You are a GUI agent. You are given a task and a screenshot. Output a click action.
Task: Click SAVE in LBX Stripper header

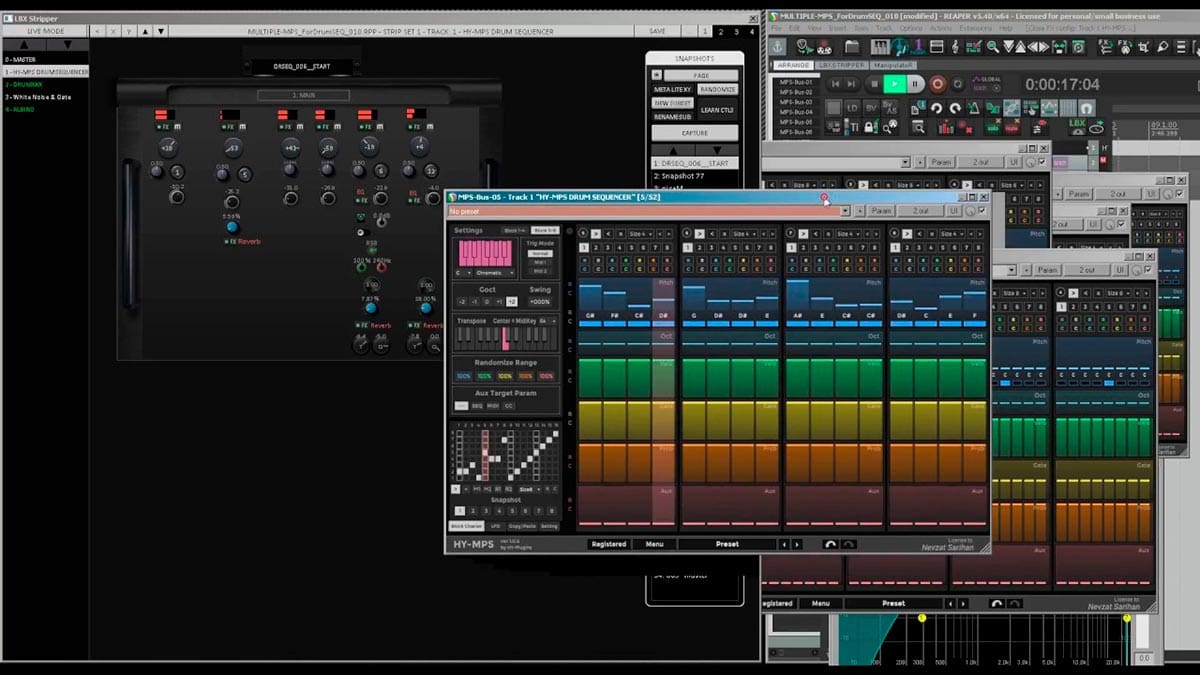657,31
